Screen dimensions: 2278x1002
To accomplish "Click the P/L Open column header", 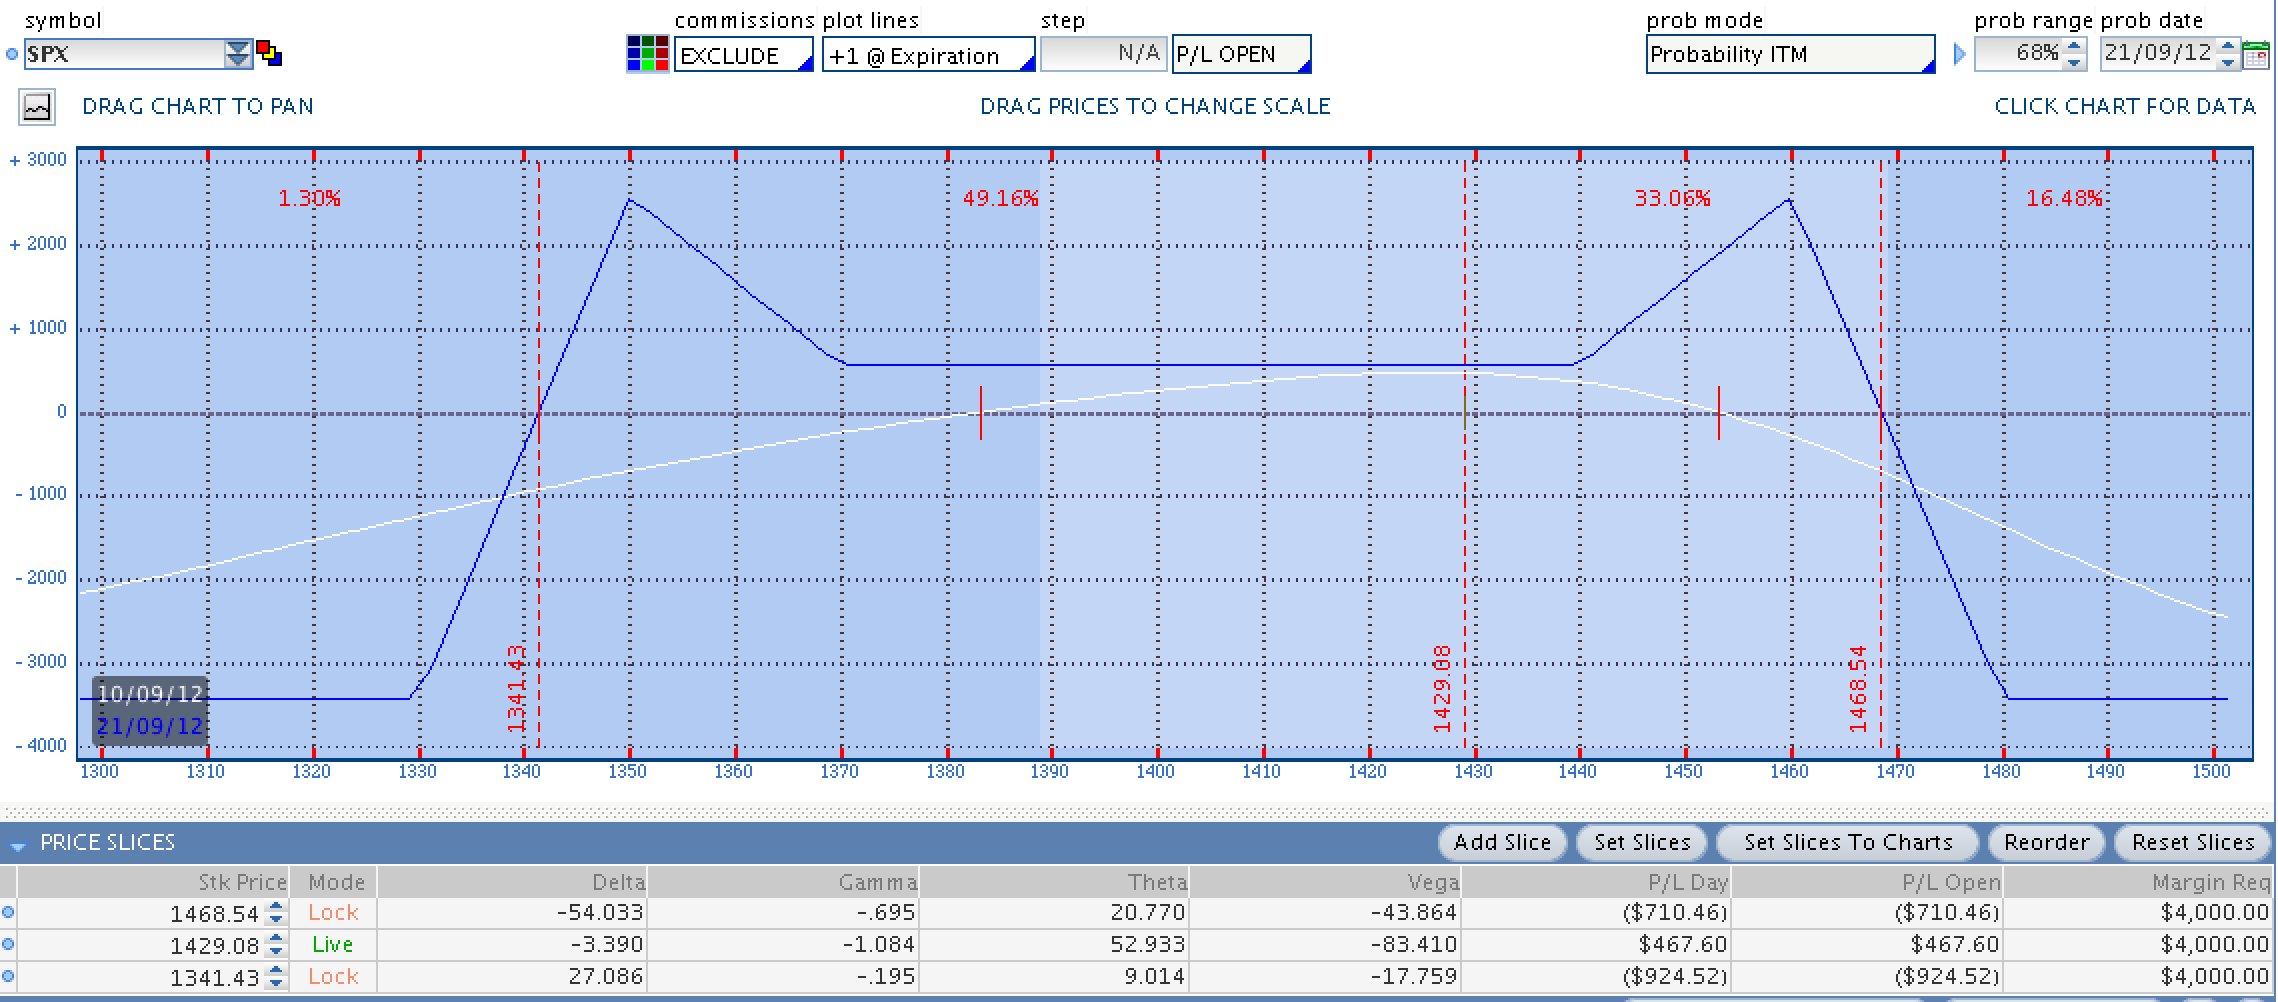I will [1867, 882].
